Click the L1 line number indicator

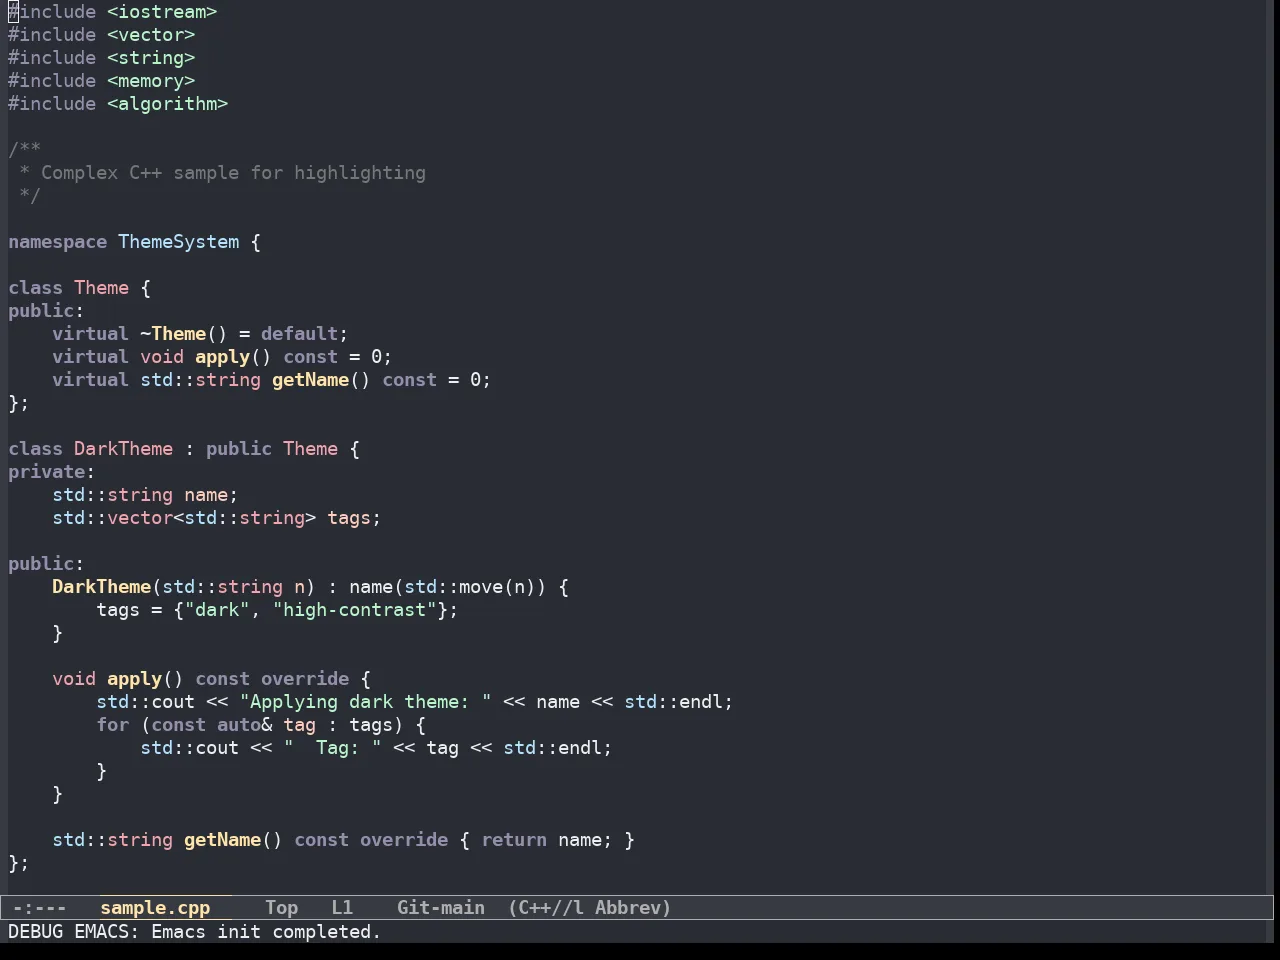(342, 908)
